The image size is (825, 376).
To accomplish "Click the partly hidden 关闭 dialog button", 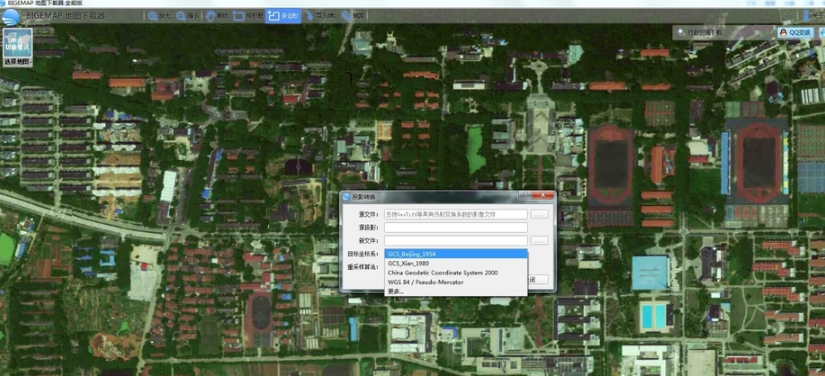I will (x=538, y=280).
